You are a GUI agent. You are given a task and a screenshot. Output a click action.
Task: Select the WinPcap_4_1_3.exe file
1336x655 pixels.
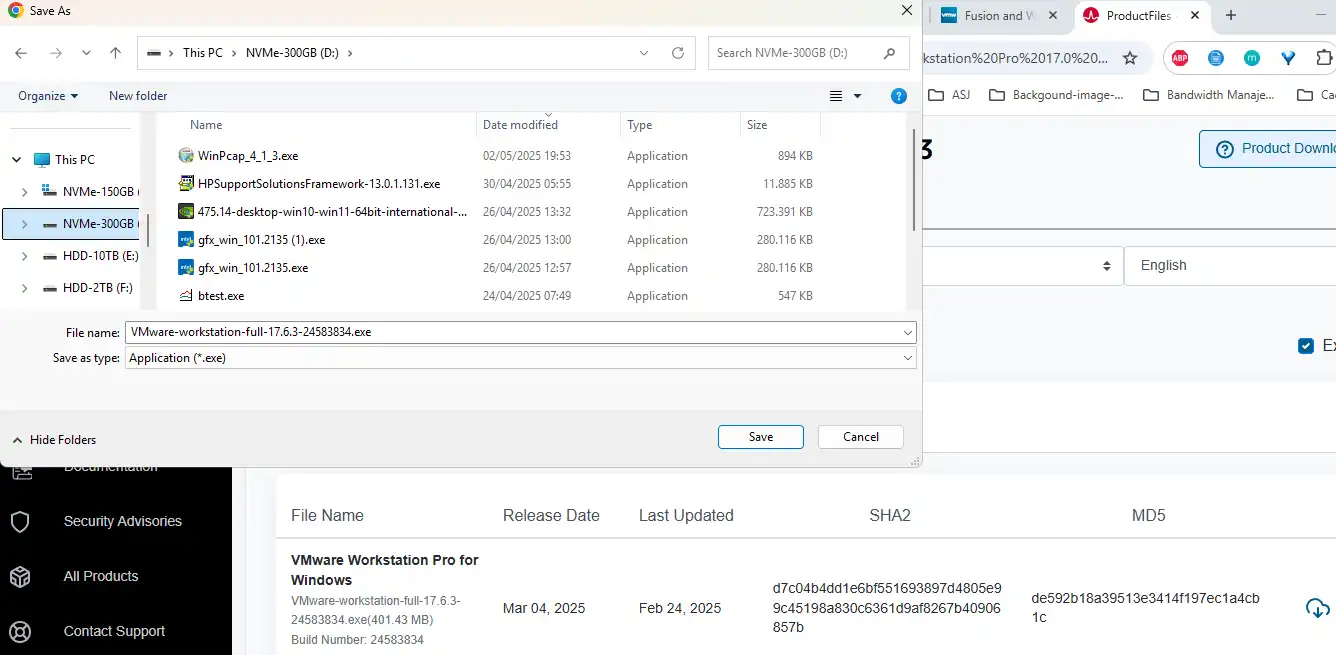(x=248, y=156)
